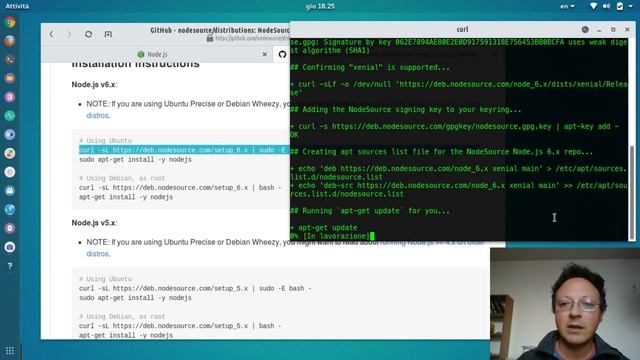640x360 pixels.
Task: Click the padlock icon before the URL
Action: (210, 38)
